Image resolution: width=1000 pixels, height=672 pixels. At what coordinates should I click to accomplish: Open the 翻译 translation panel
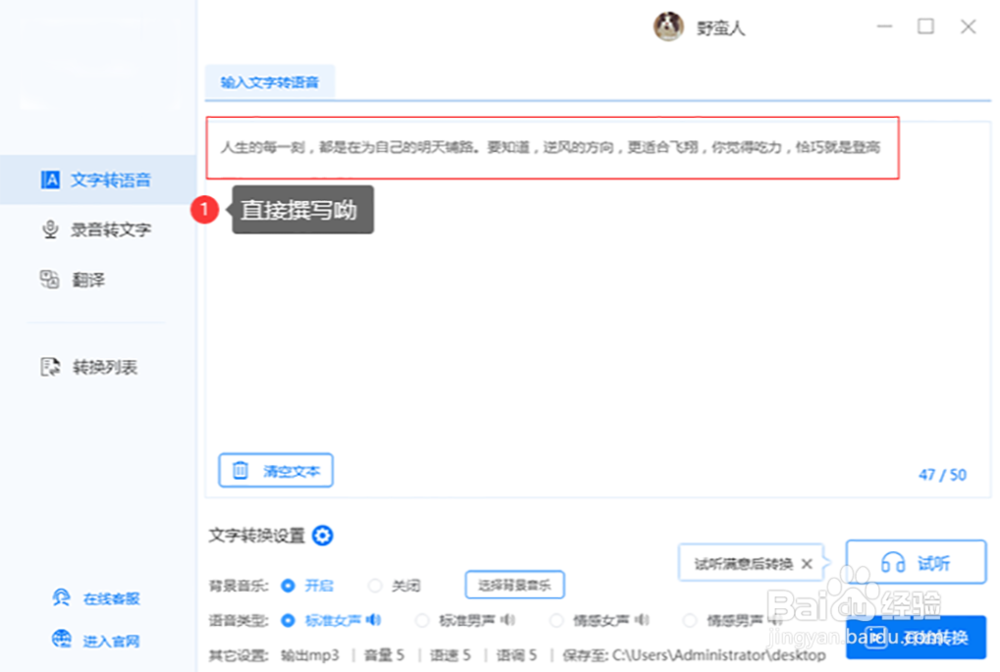click(82, 279)
